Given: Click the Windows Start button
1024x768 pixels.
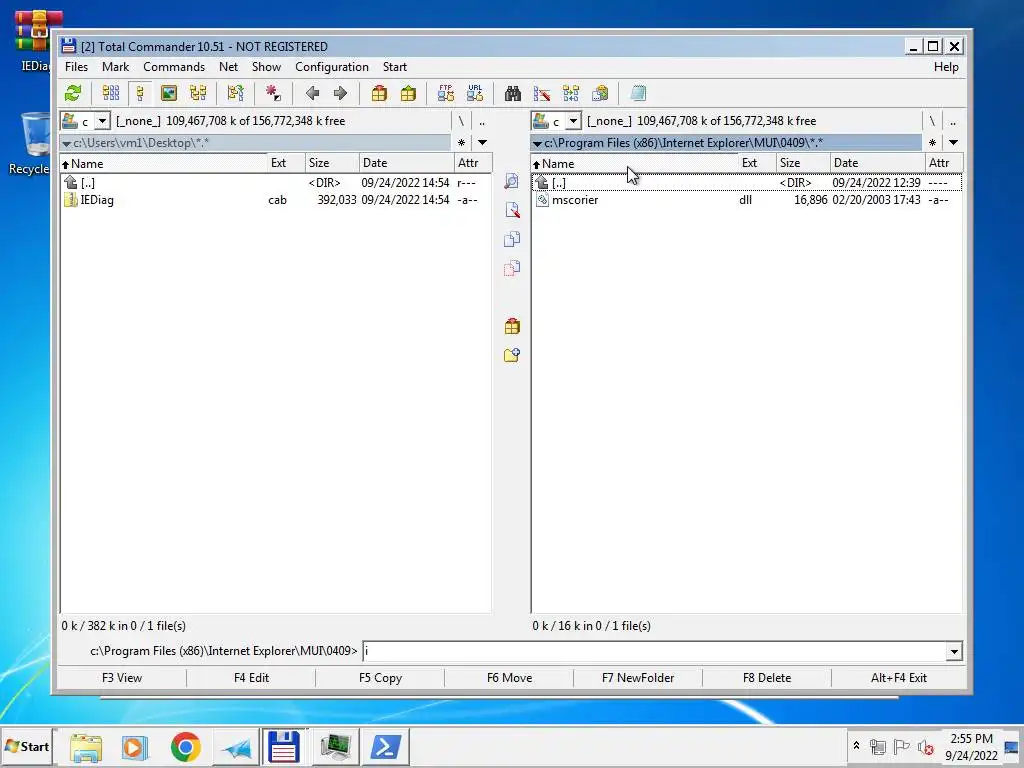Looking at the screenshot, I should click(x=27, y=746).
